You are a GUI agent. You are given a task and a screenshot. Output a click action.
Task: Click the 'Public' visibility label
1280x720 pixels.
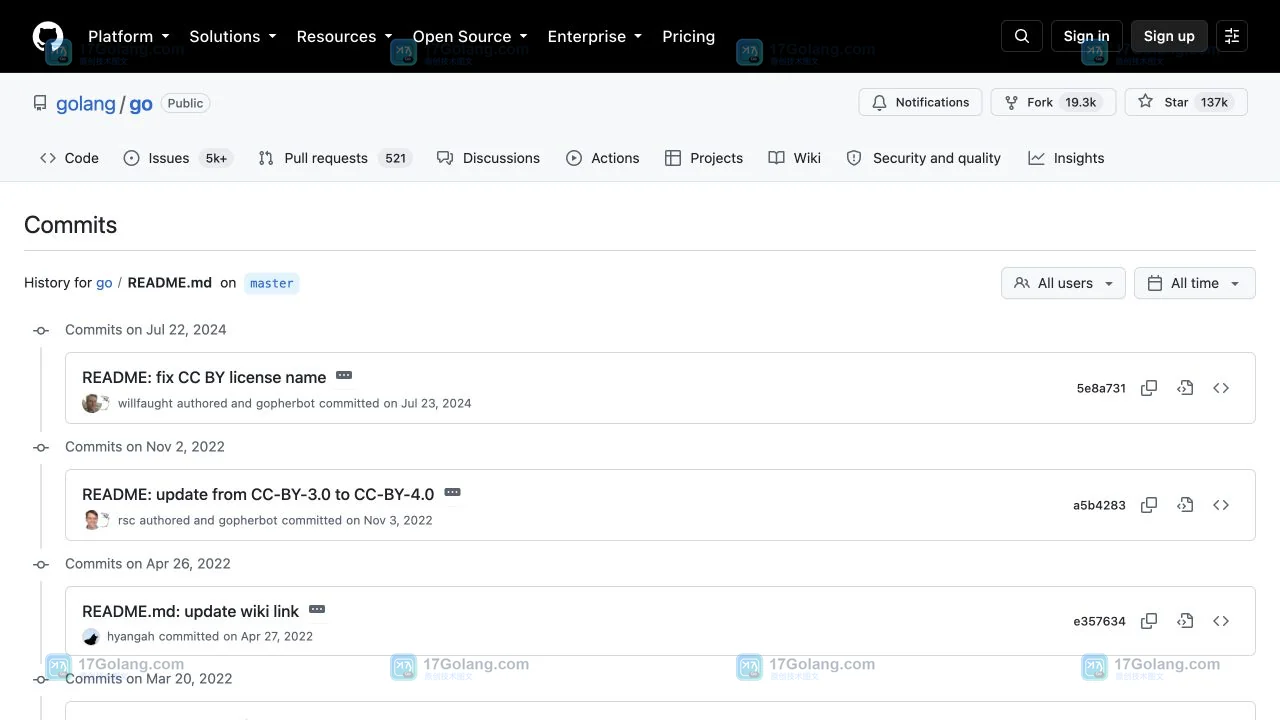click(185, 103)
